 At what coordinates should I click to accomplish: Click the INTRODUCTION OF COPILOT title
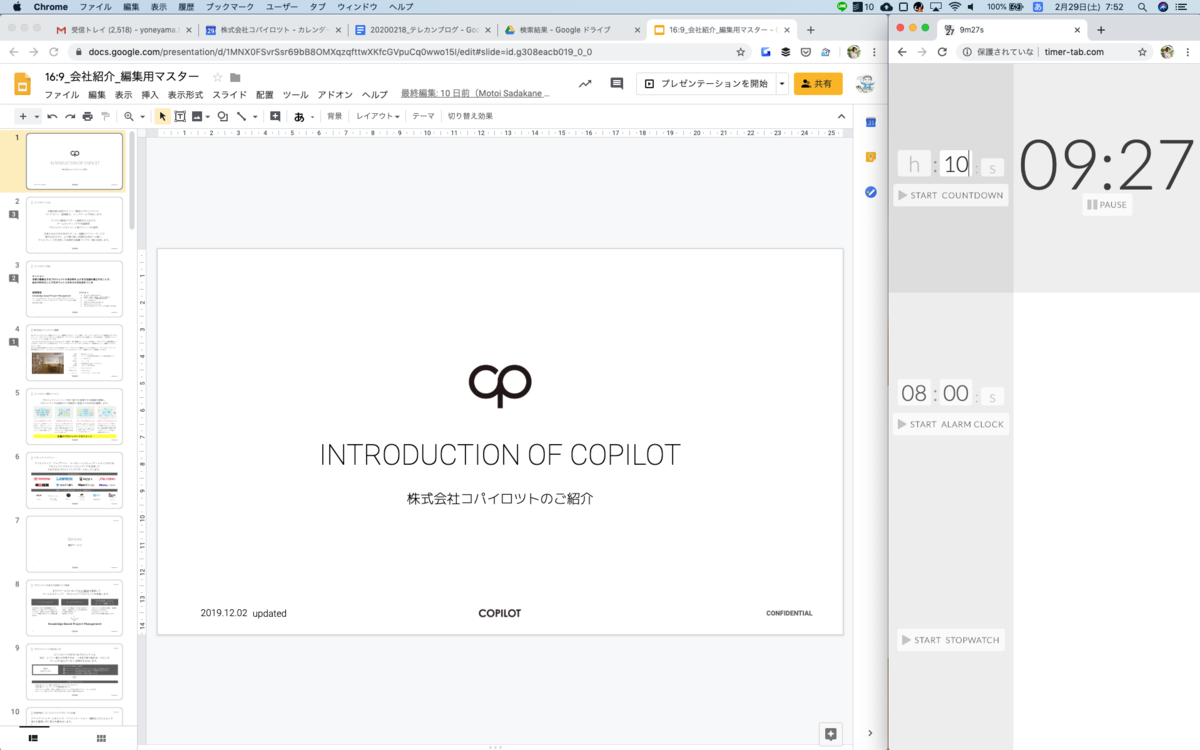(500, 455)
